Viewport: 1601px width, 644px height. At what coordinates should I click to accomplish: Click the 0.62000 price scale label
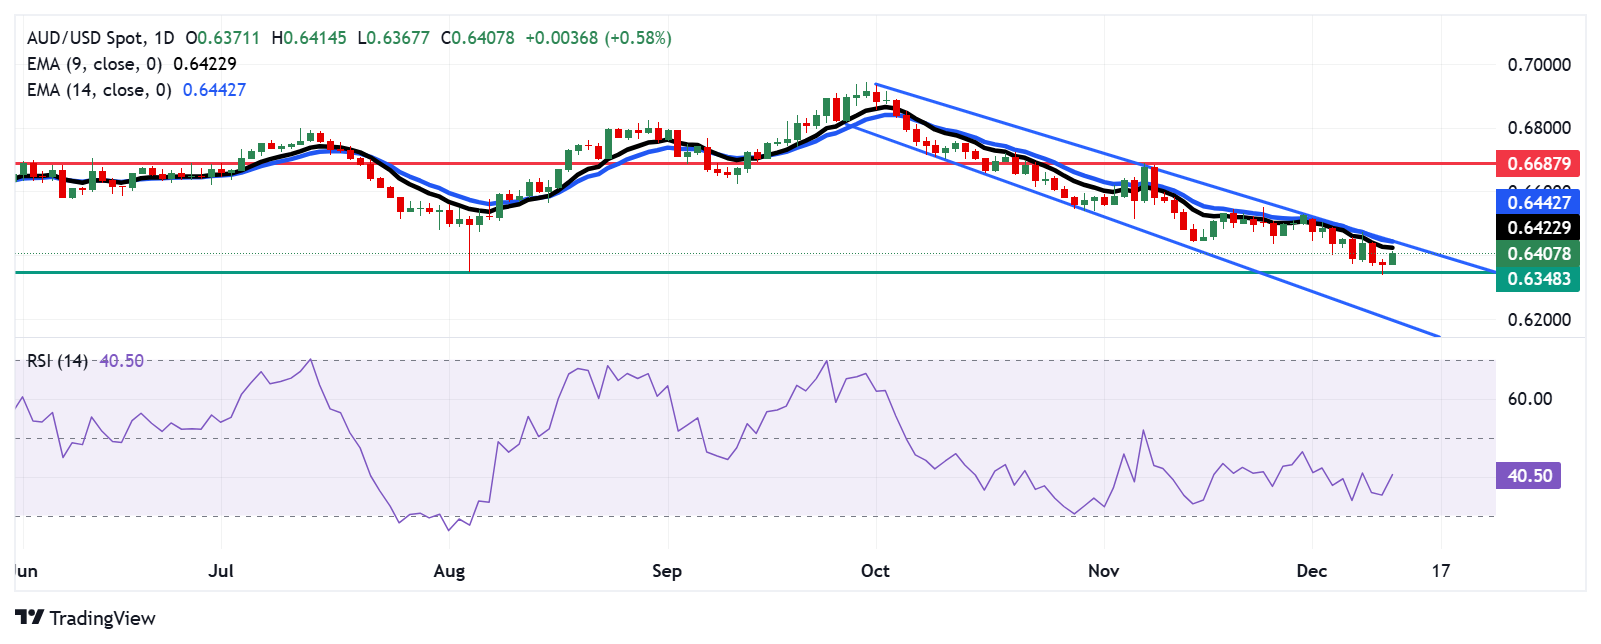(1539, 320)
